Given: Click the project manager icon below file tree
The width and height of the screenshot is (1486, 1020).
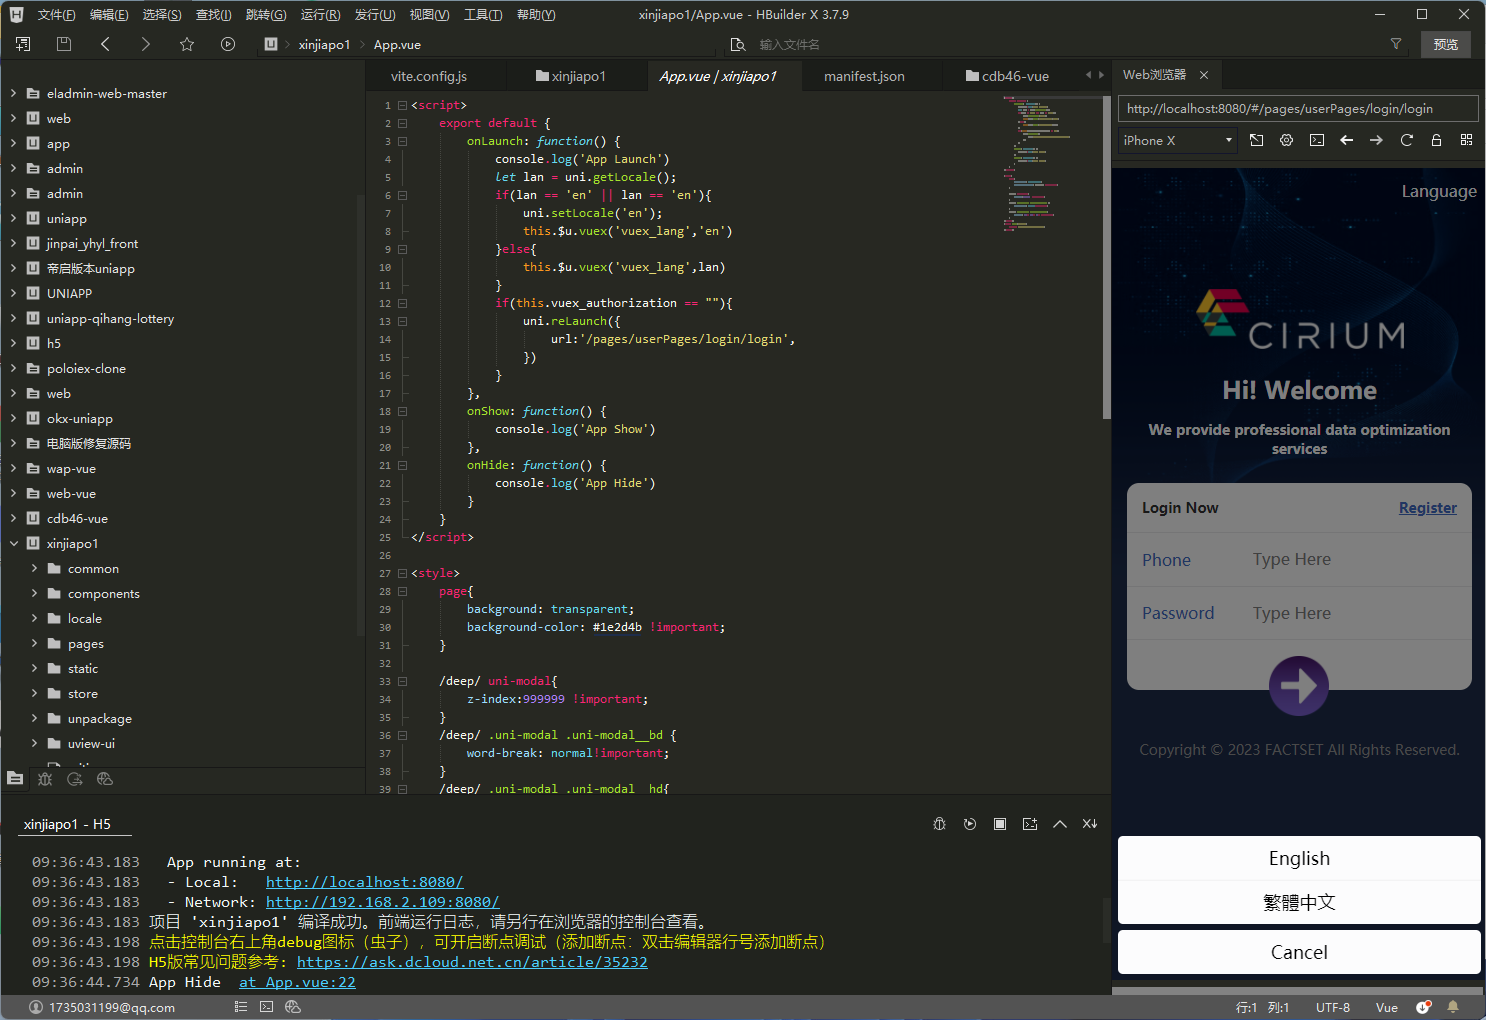Looking at the screenshot, I should pyautogui.click(x=15, y=778).
